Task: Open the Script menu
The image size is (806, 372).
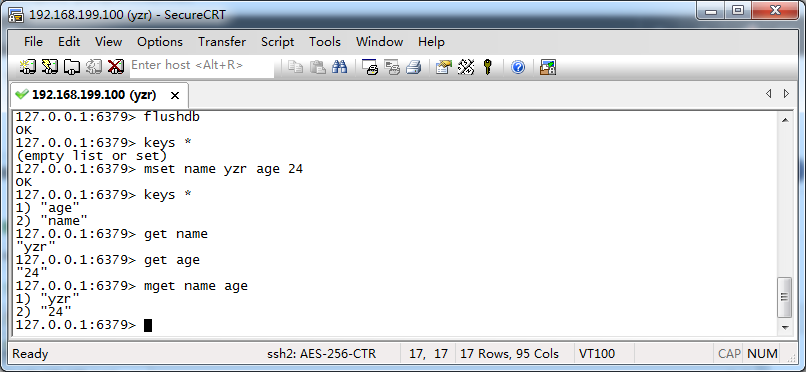Action: (x=278, y=42)
